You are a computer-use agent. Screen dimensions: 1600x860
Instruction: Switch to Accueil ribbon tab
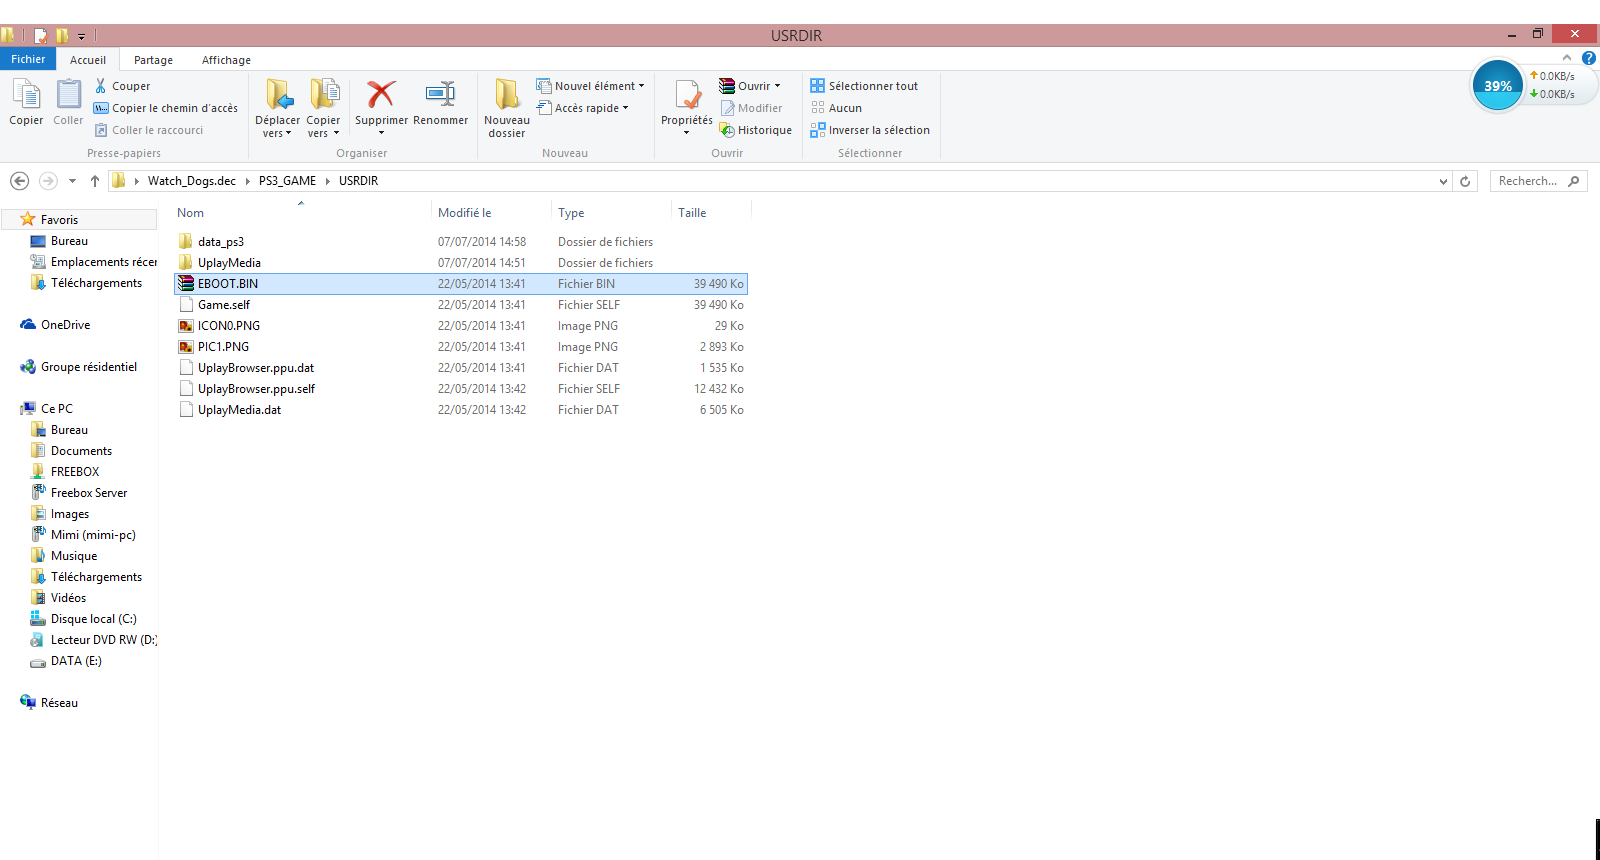(88, 60)
